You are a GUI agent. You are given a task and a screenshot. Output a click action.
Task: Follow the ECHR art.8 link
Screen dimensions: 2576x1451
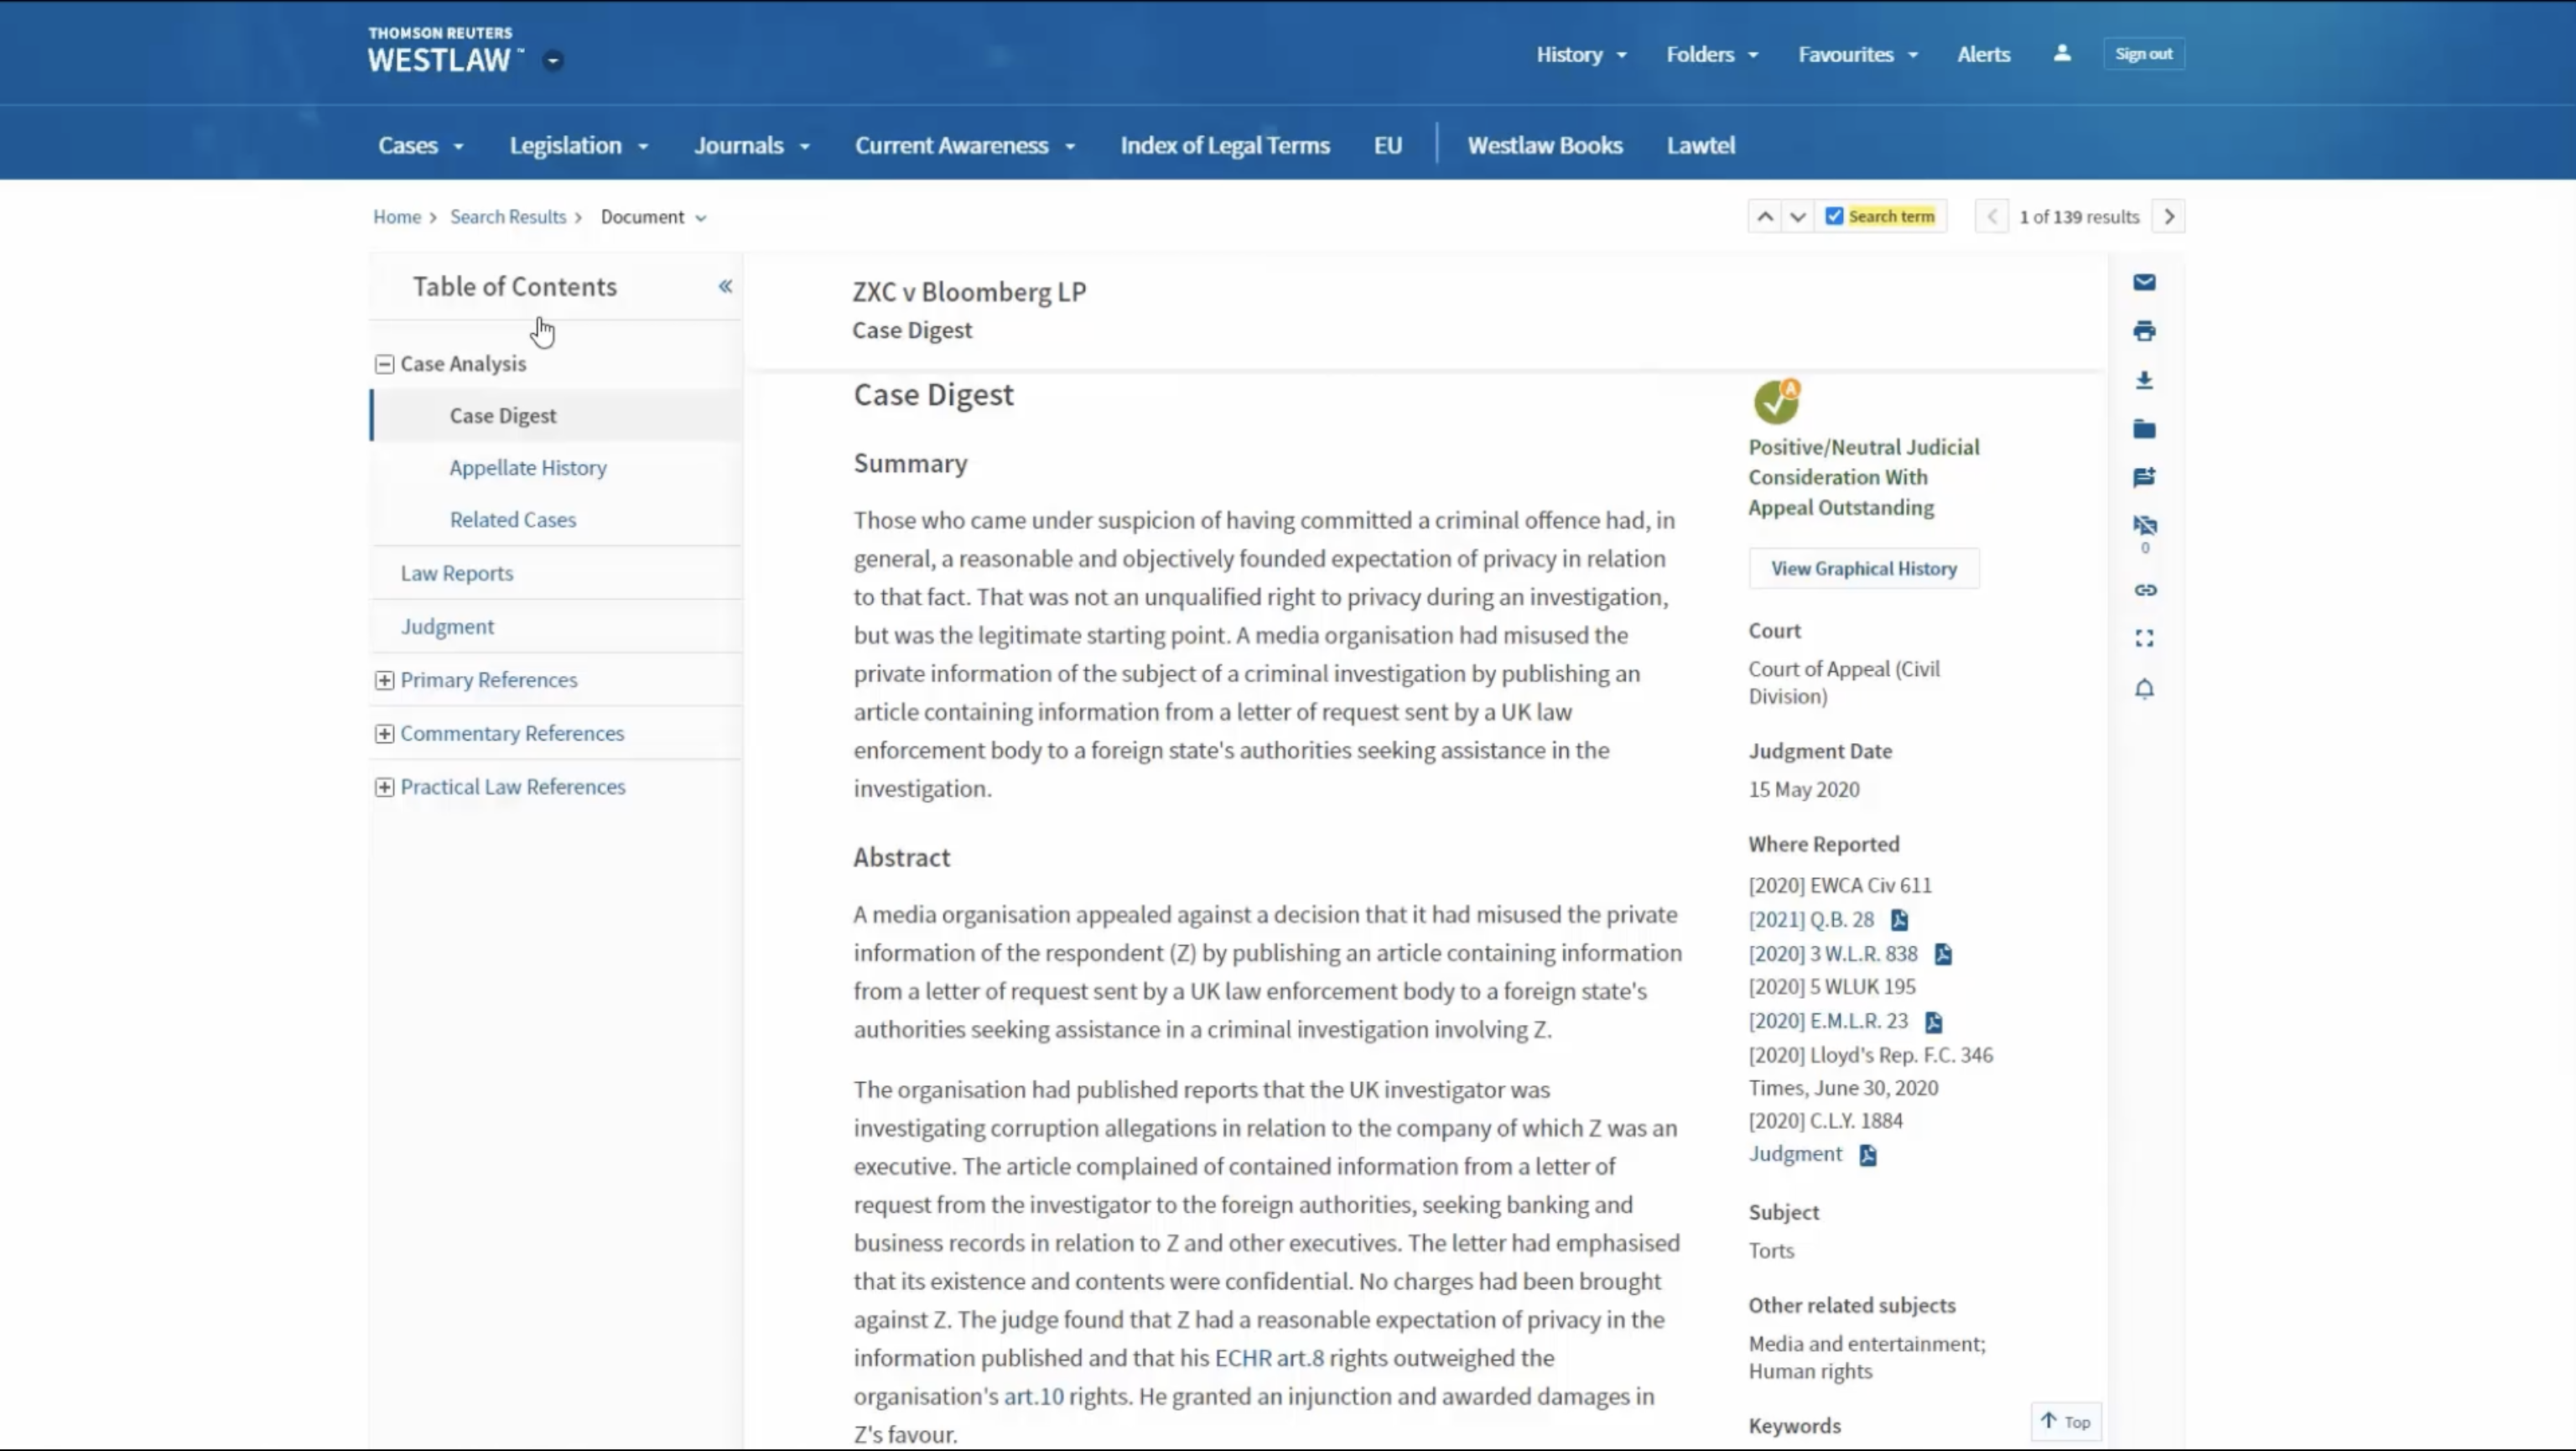[x=1268, y=1358]
